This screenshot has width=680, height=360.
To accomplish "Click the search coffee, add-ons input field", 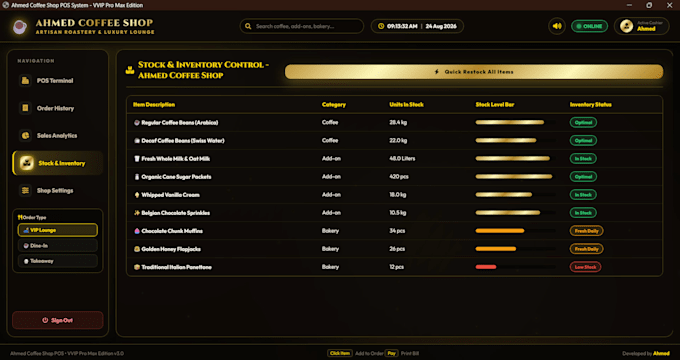I will [301, 26].
